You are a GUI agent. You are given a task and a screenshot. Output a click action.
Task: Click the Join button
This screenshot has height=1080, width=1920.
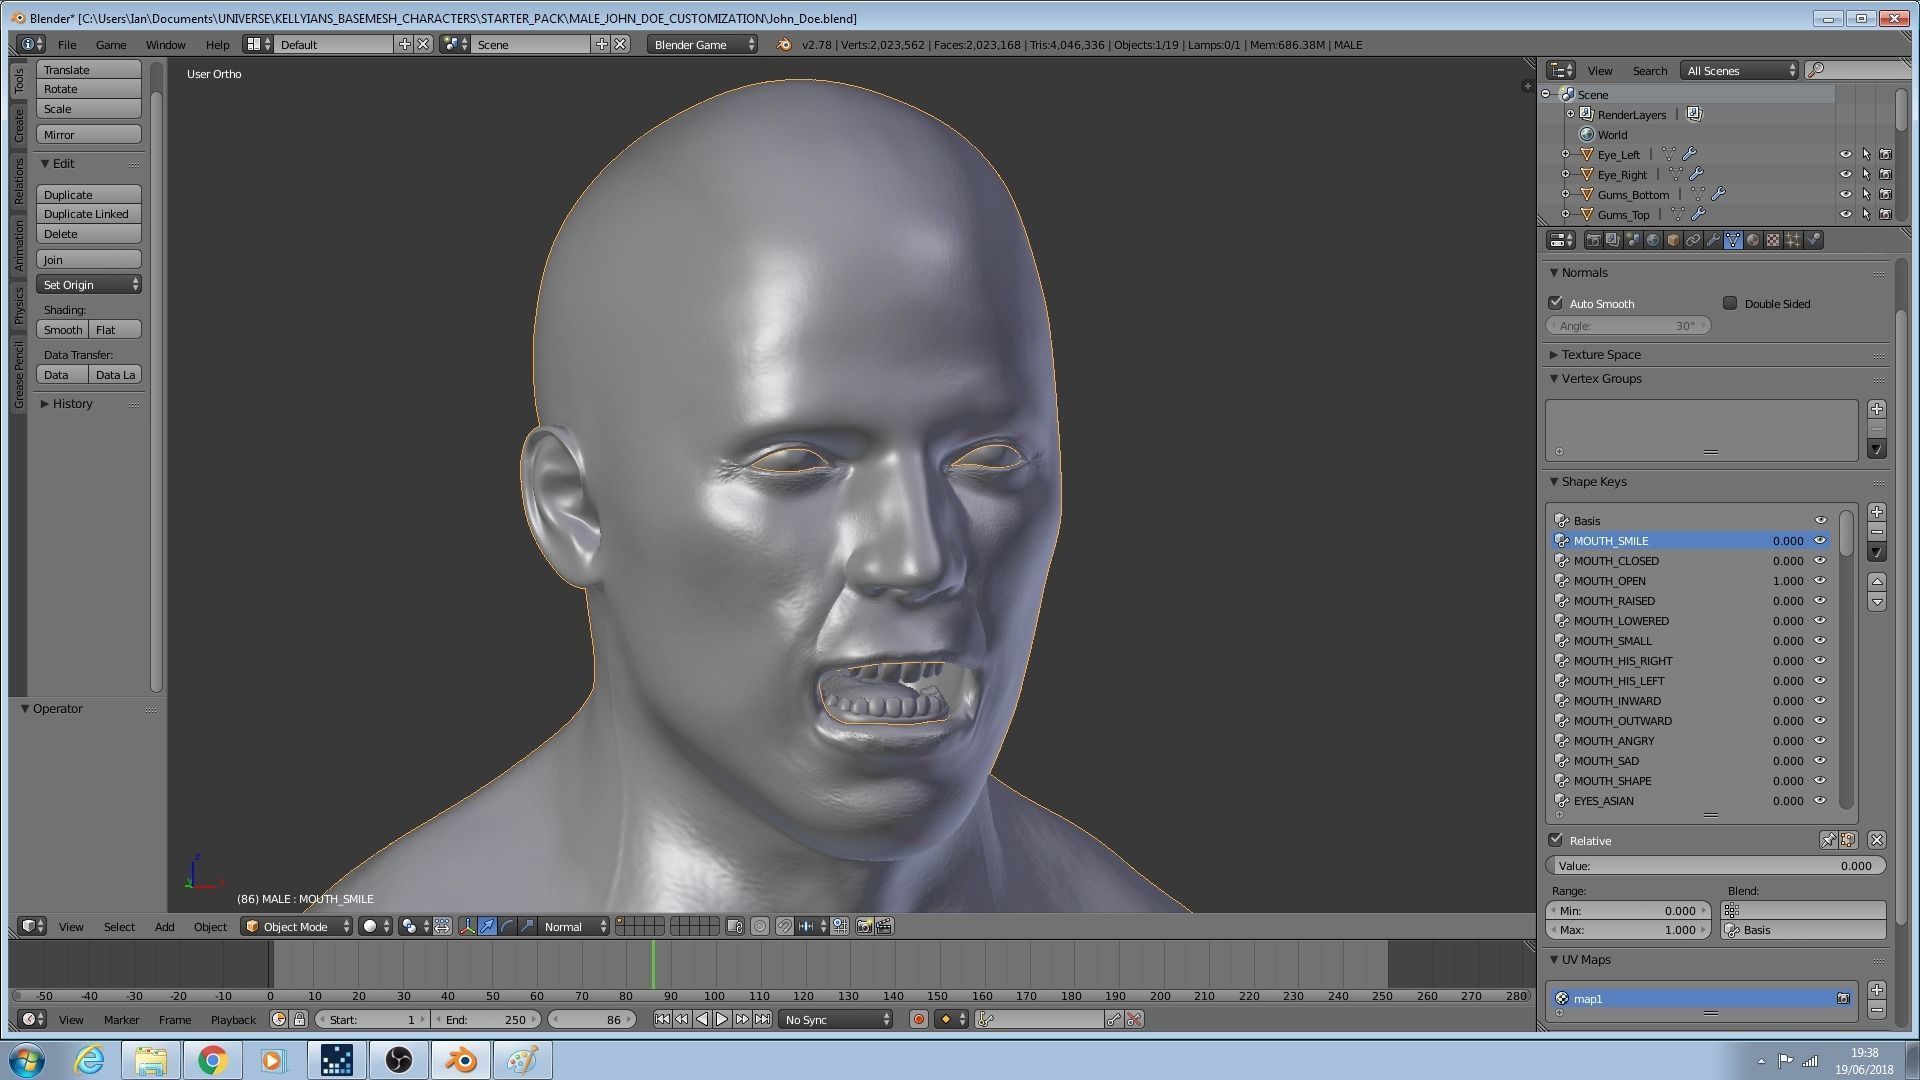(x=89, y=259)
